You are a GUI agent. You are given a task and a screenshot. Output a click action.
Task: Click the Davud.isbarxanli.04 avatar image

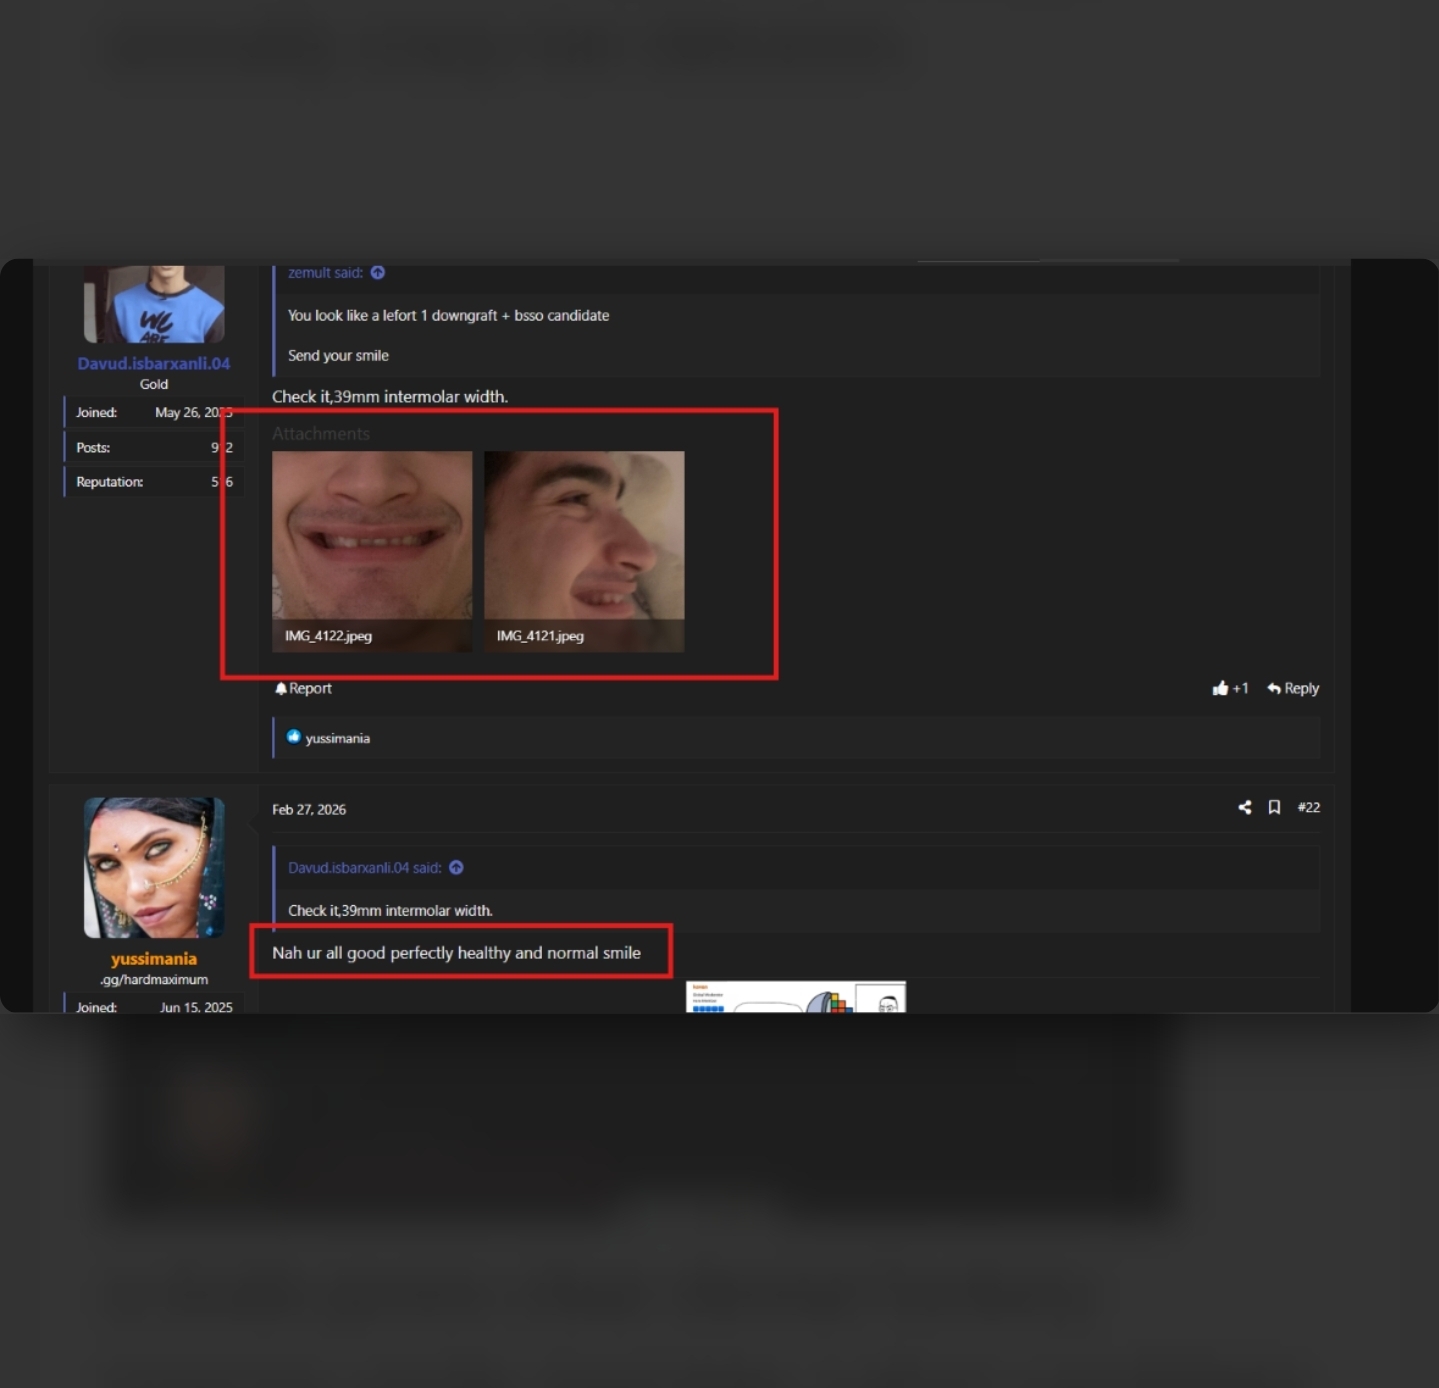[x=154, y=303]
